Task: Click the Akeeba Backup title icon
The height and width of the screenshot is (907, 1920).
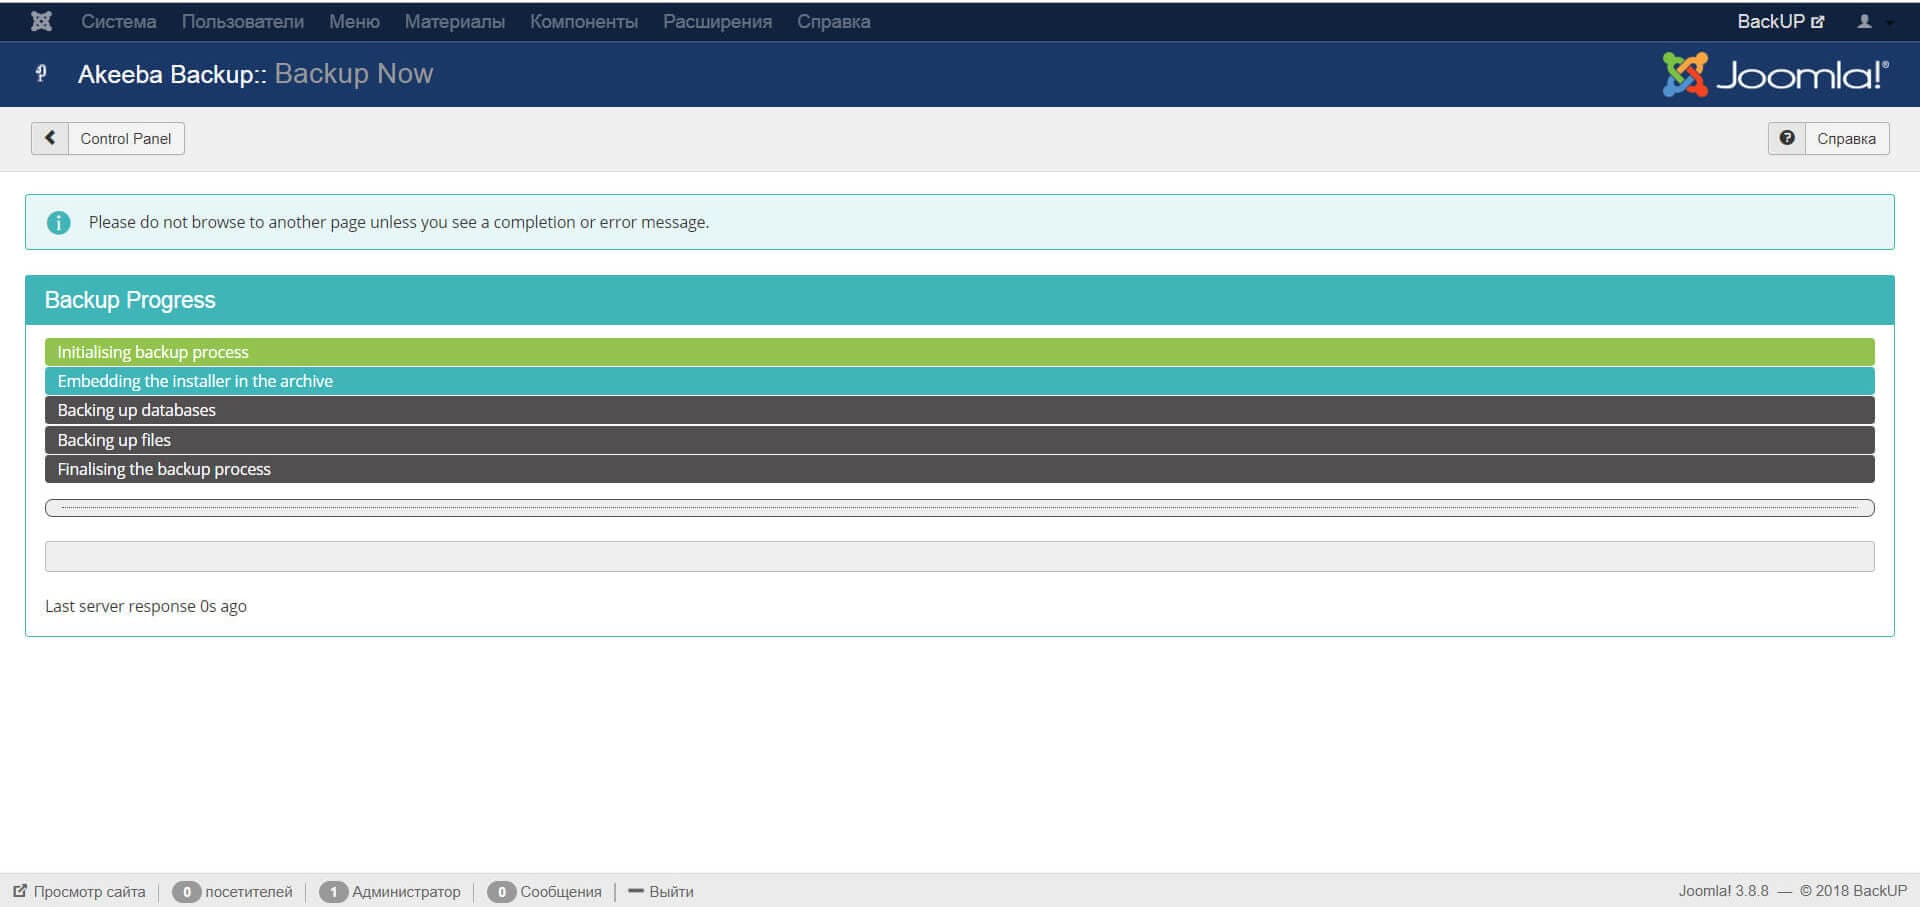Action: 41,73
